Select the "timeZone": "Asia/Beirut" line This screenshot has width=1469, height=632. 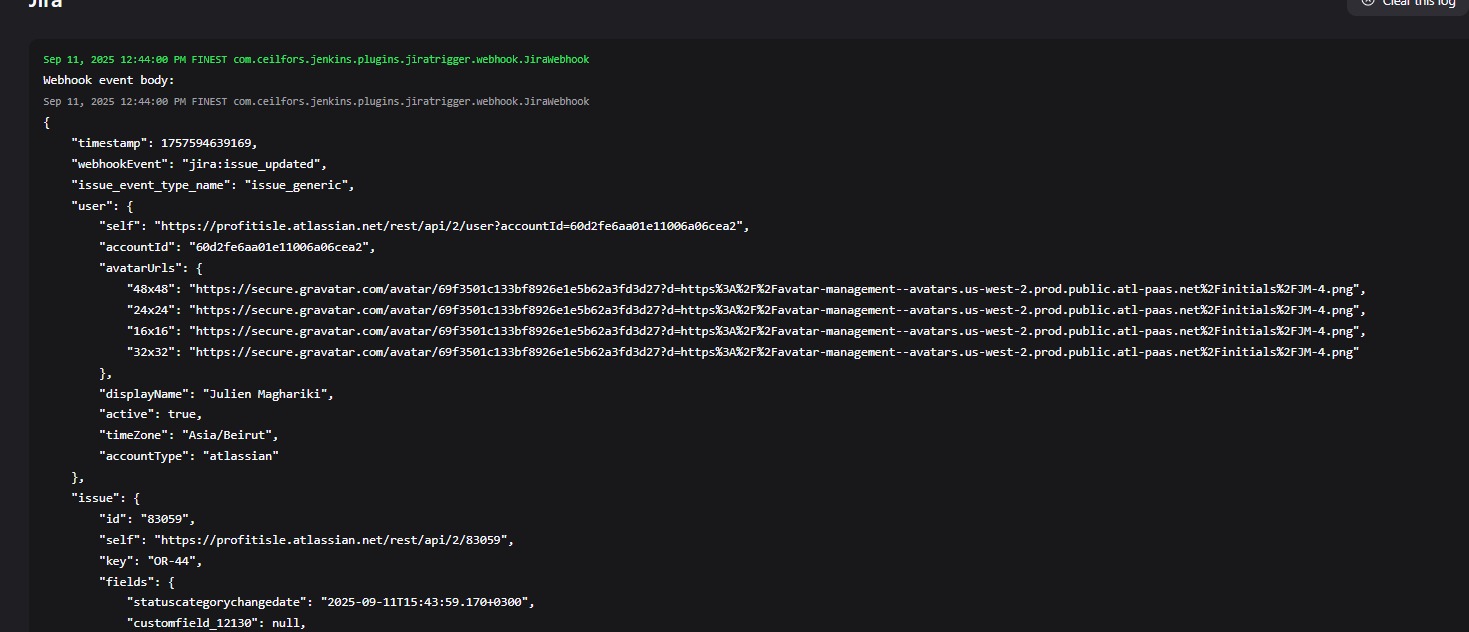tap(188, 436)
